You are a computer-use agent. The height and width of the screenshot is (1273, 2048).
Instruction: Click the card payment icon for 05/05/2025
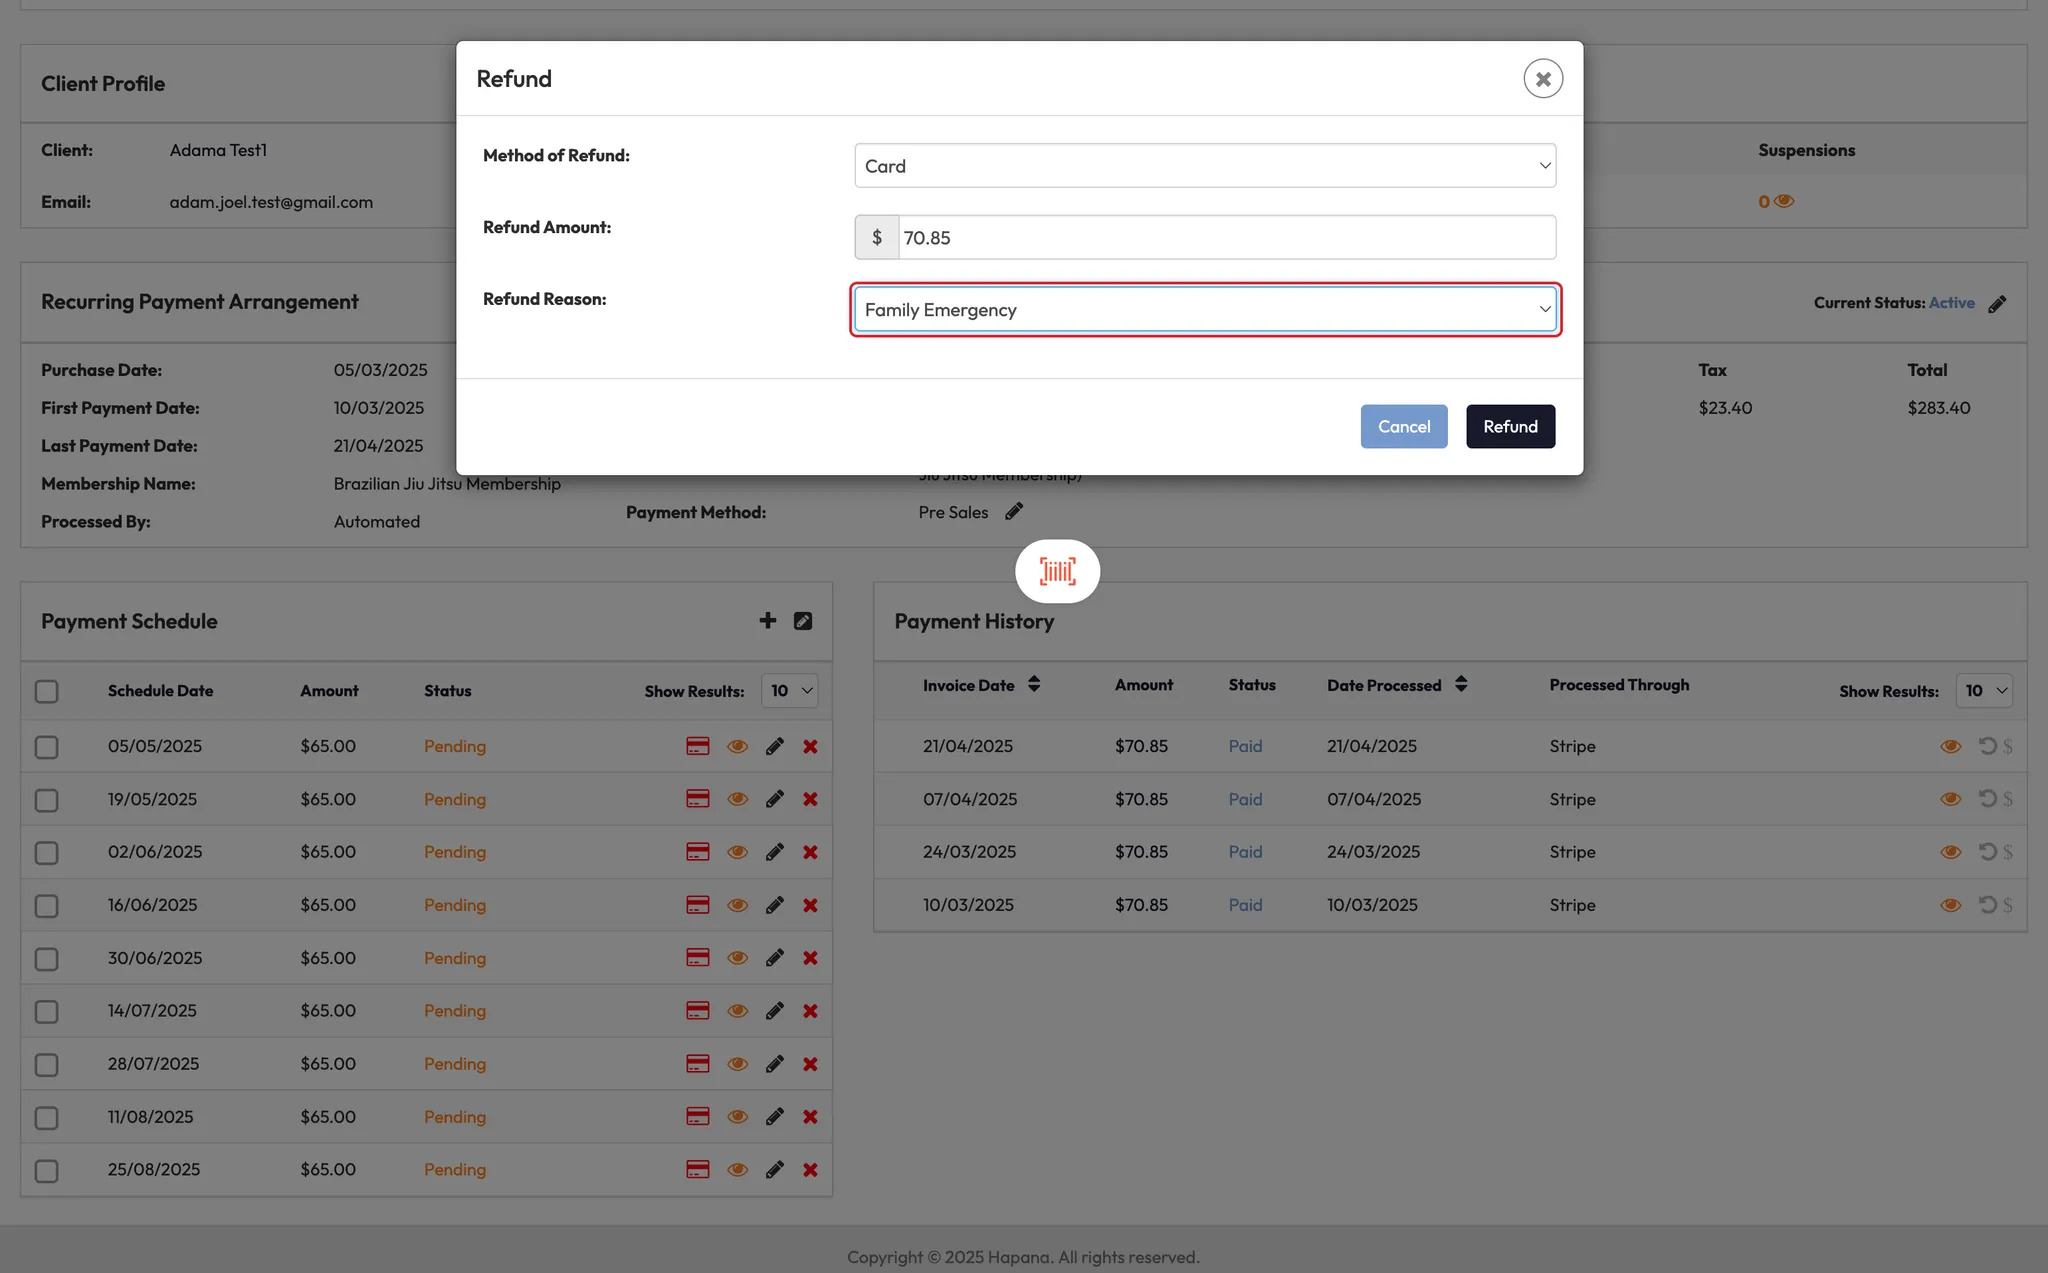tap(697, 746)
